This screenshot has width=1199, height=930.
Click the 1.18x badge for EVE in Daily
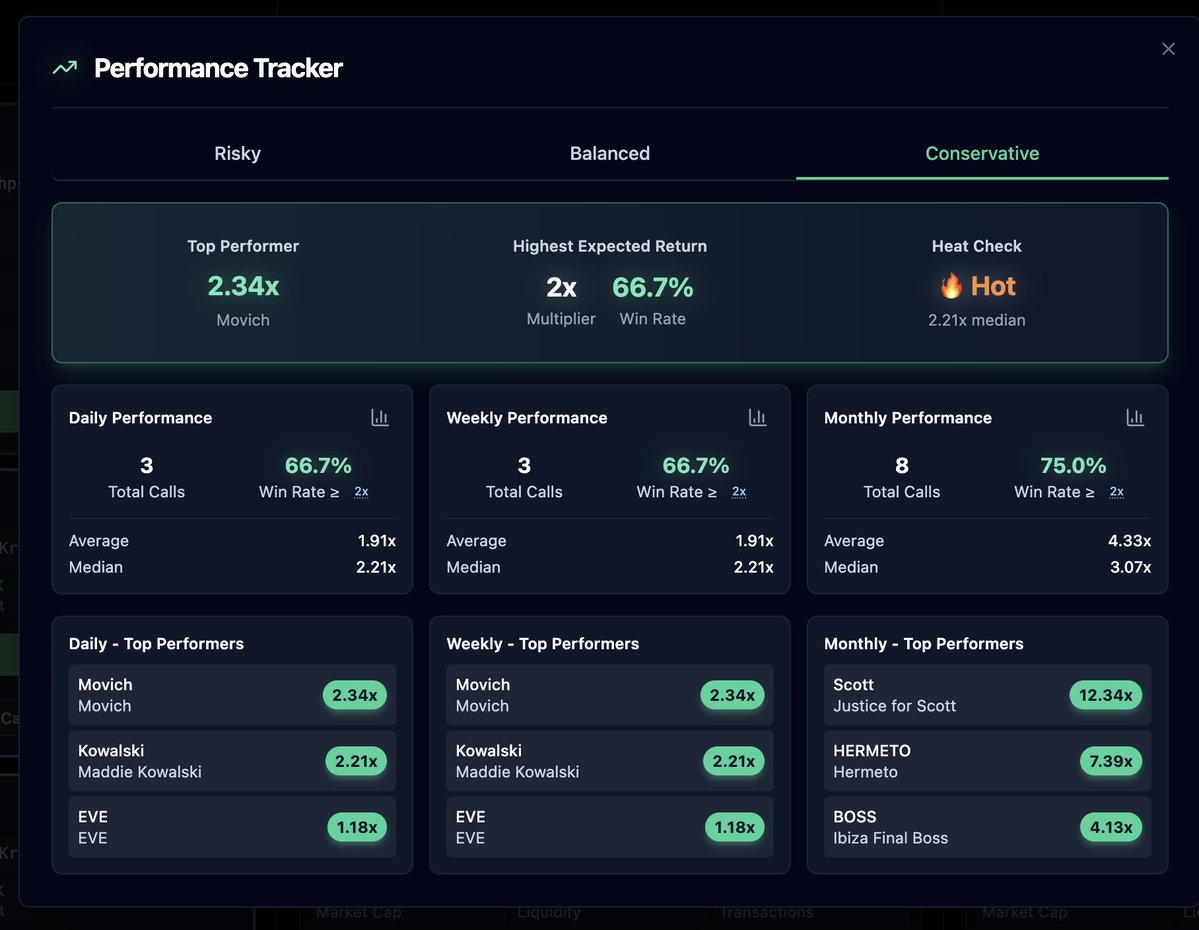click(356, 827)
